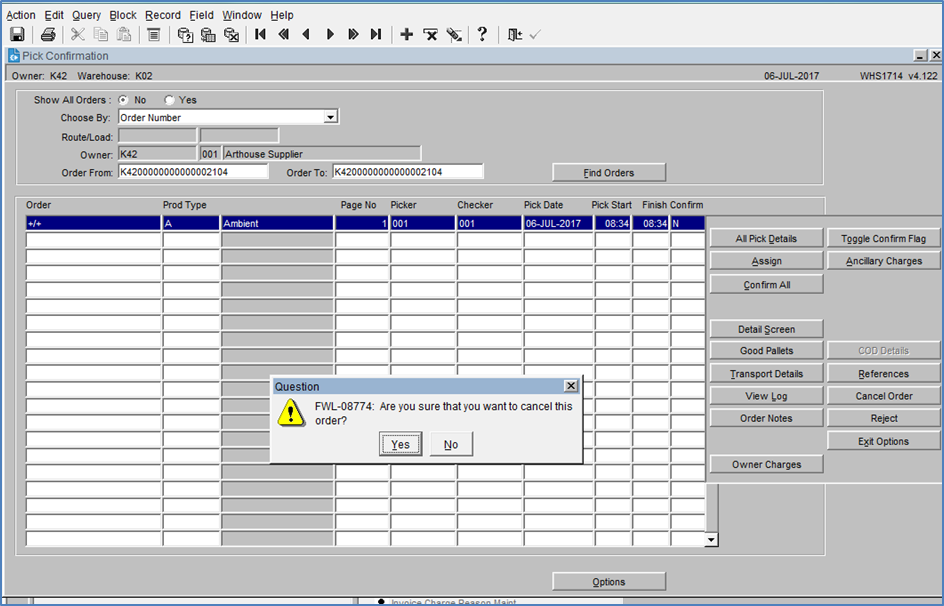Click the Copy toolbar icon
The image size is (944, 606).
(x=101, y=34)
